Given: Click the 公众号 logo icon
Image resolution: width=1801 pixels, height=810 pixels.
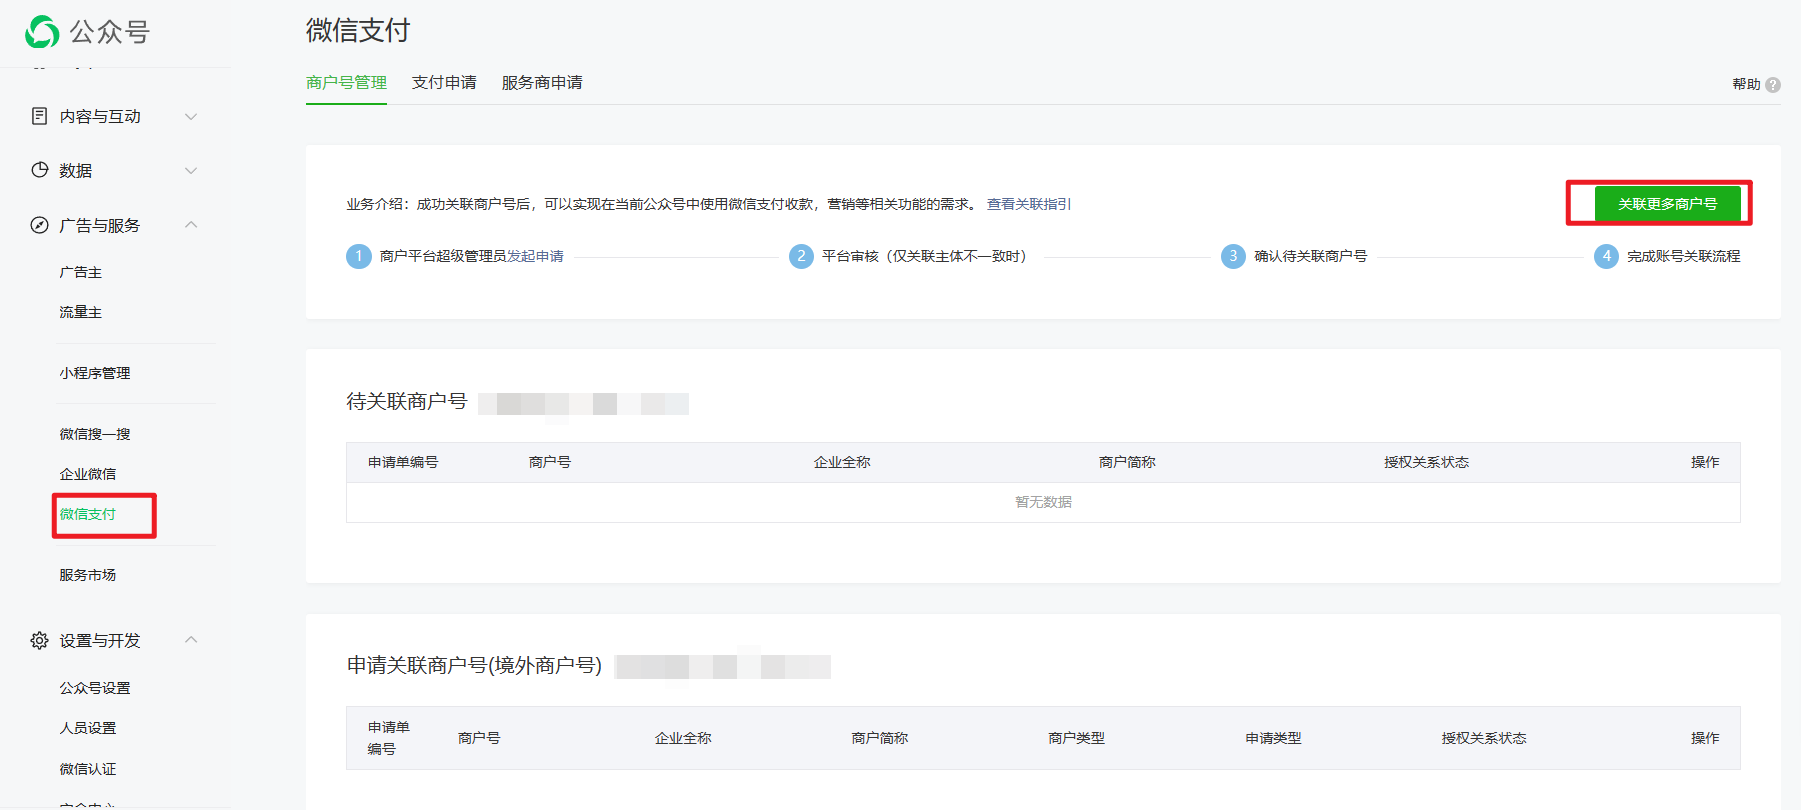Looking at the screenshot, I should 42,32.
